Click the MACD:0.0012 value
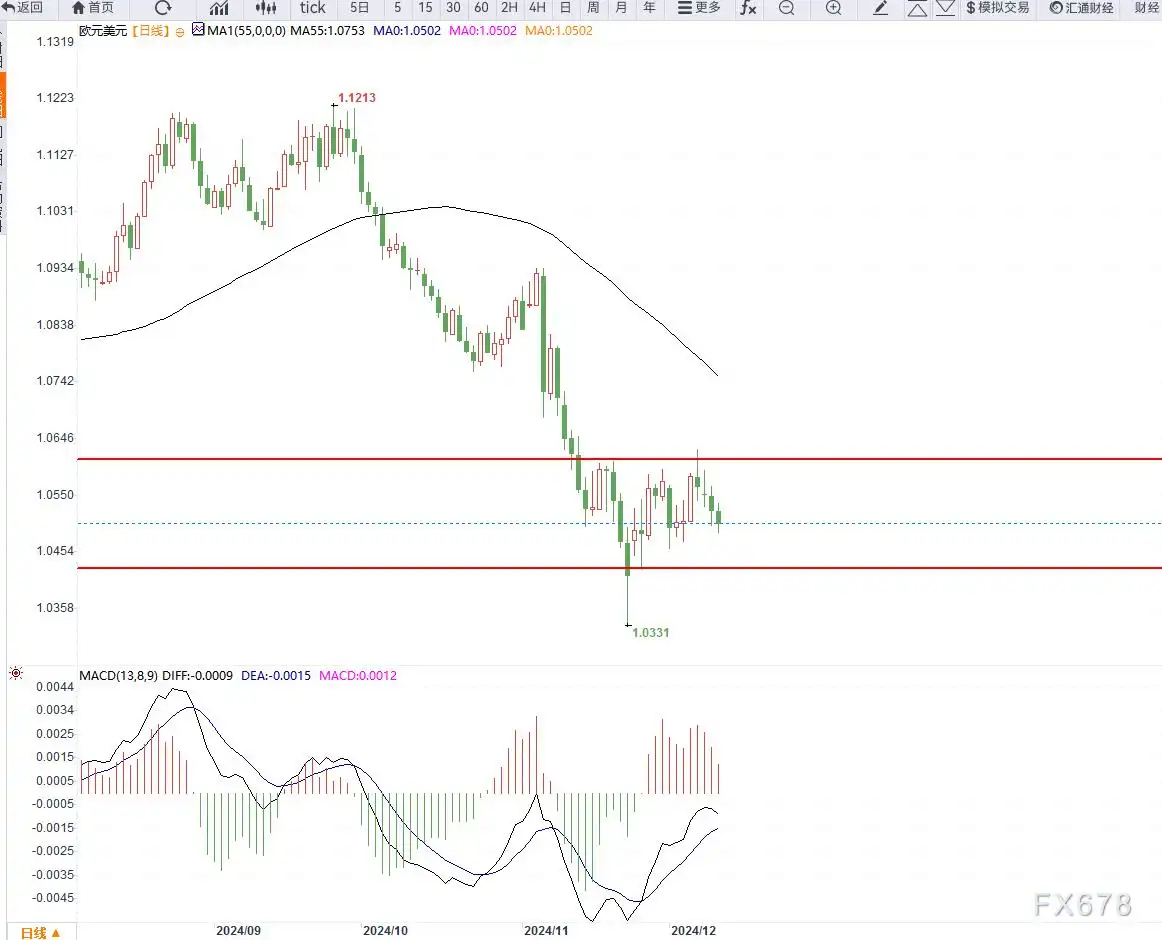Image resolution: width=1162 pixels, height=940 pixels. (358, 675)
